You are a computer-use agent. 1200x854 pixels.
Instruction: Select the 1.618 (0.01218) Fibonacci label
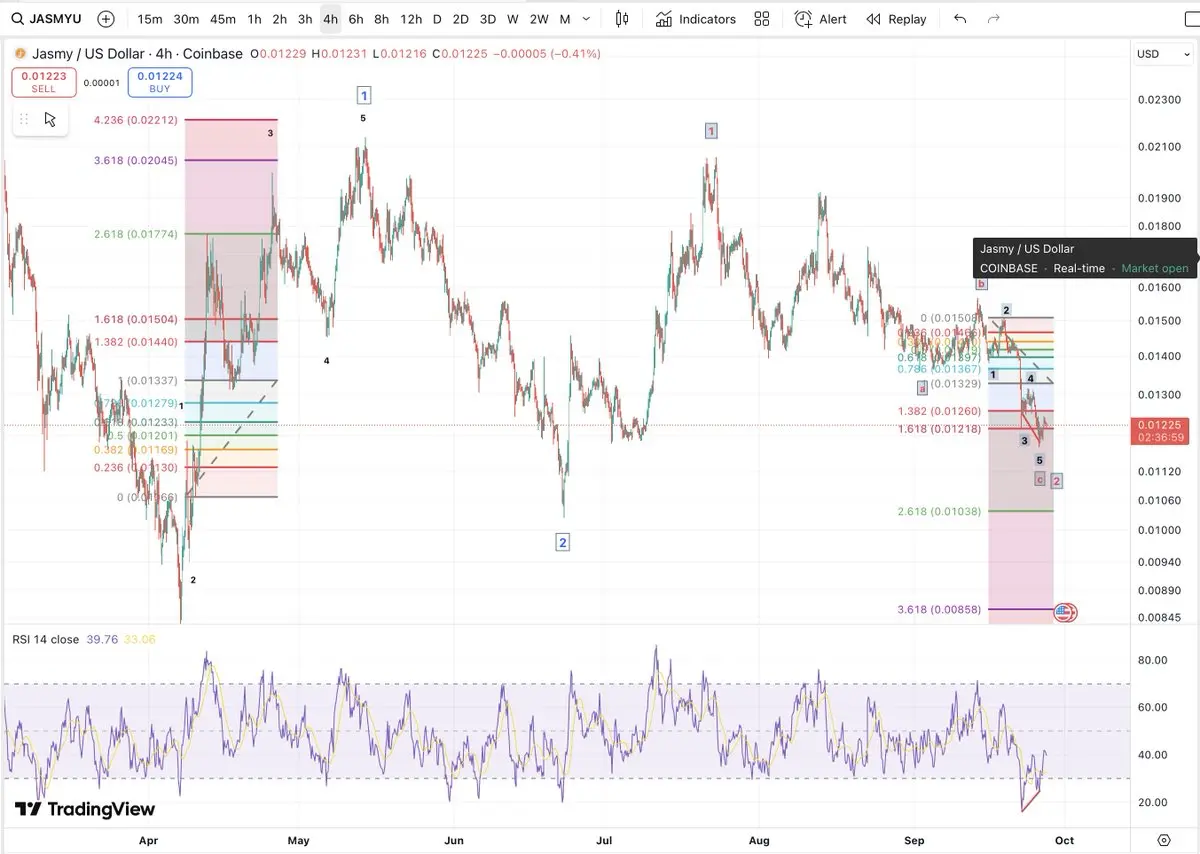(x=939, y=429)
